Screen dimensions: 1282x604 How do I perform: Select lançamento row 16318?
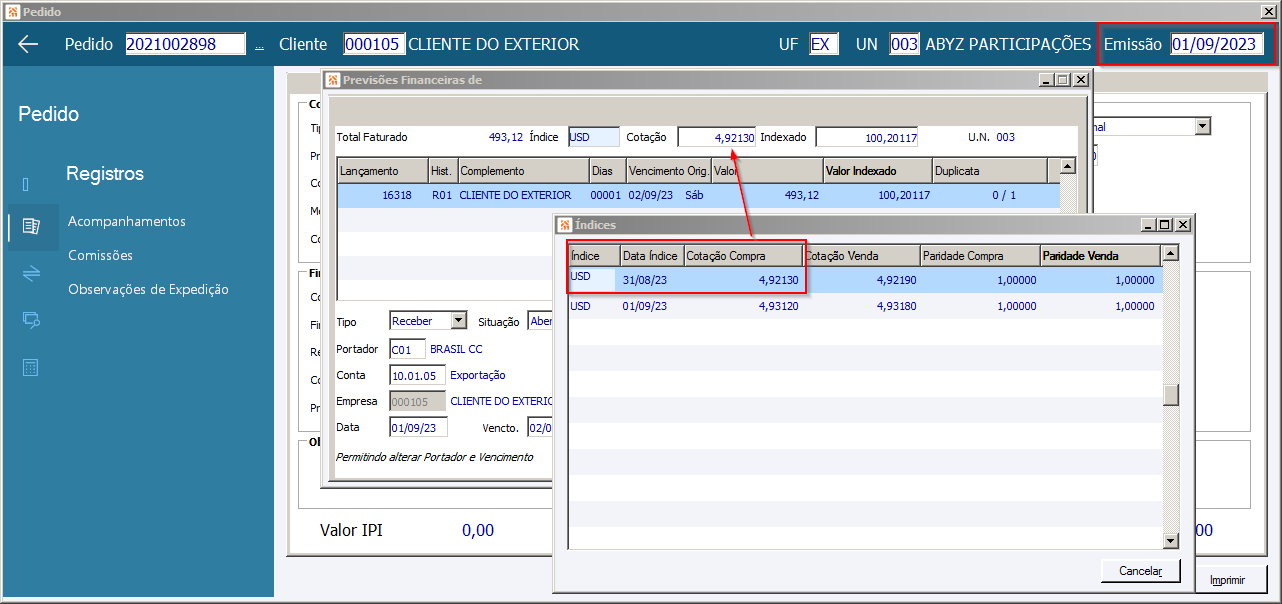(x=698, y=195)
